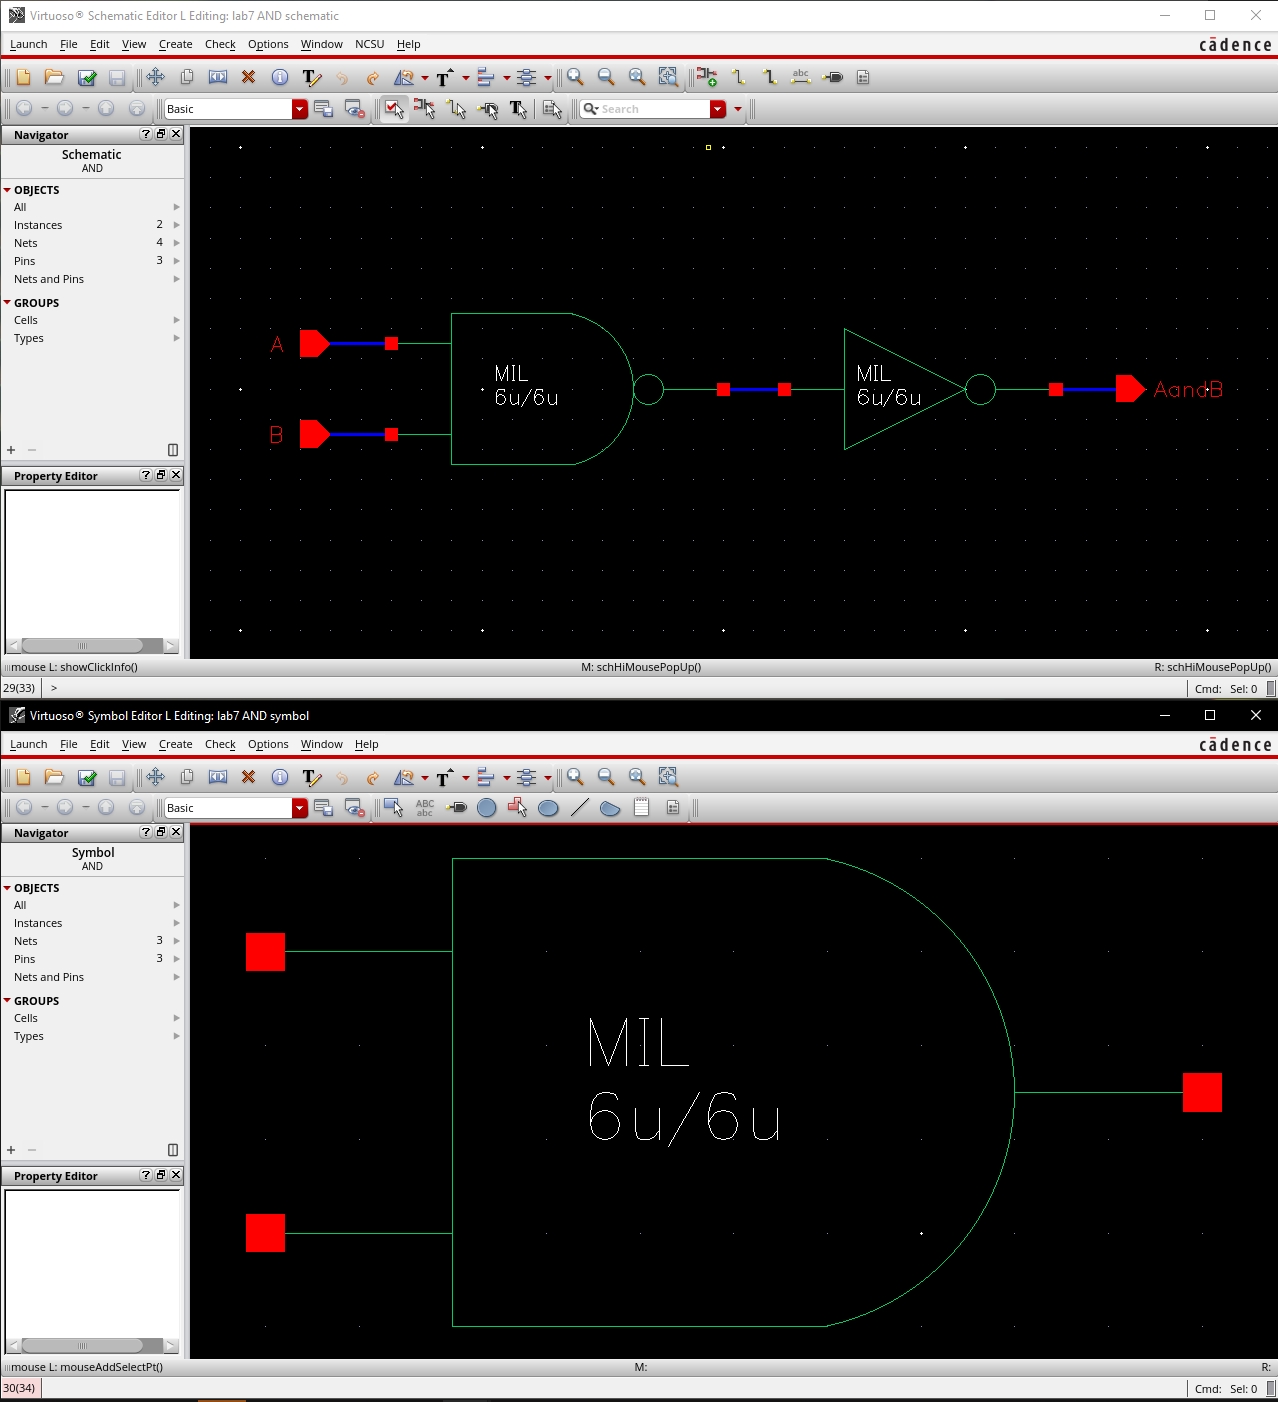This screenshot has width=1278, height=1402.
Task: Toggle partial selection mode button in Schematic Editor
Action: pos(425,109)
